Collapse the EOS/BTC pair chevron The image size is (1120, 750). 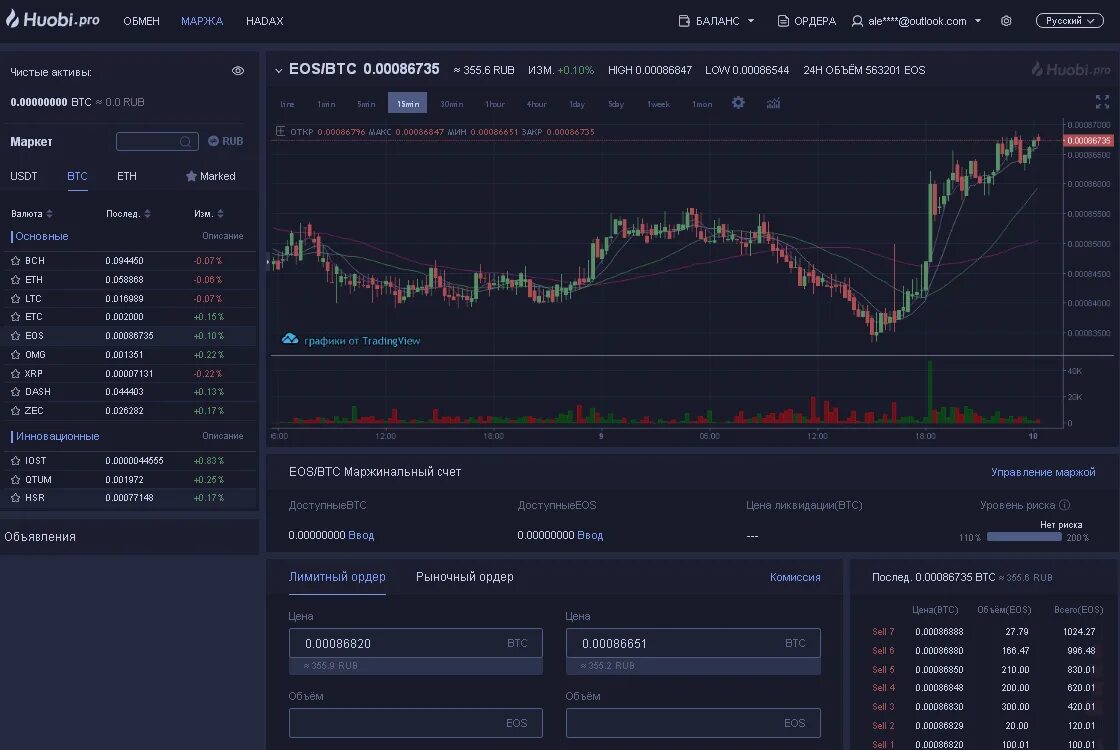tap(280, 70)
